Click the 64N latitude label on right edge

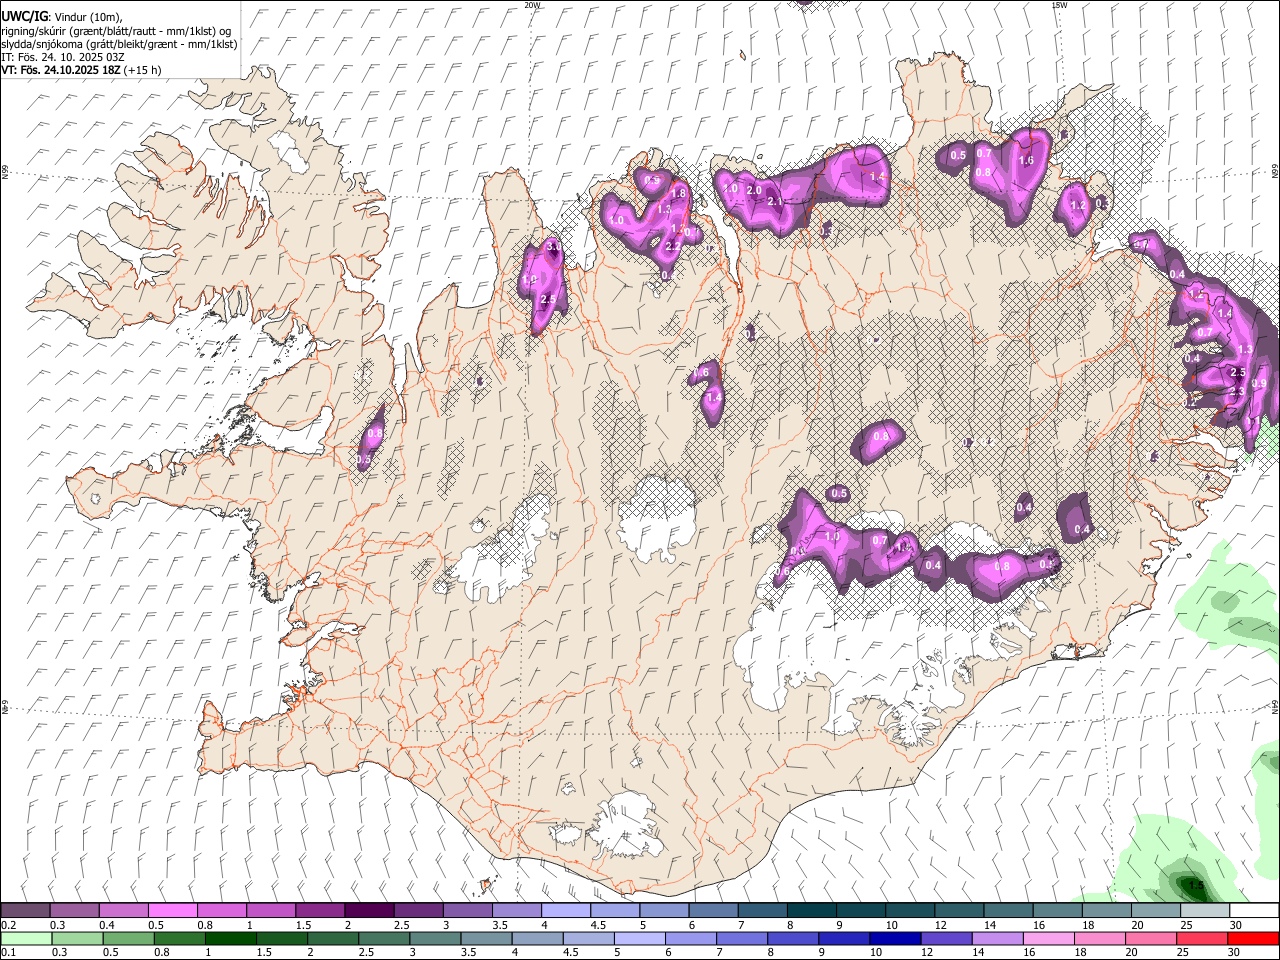1275,706
